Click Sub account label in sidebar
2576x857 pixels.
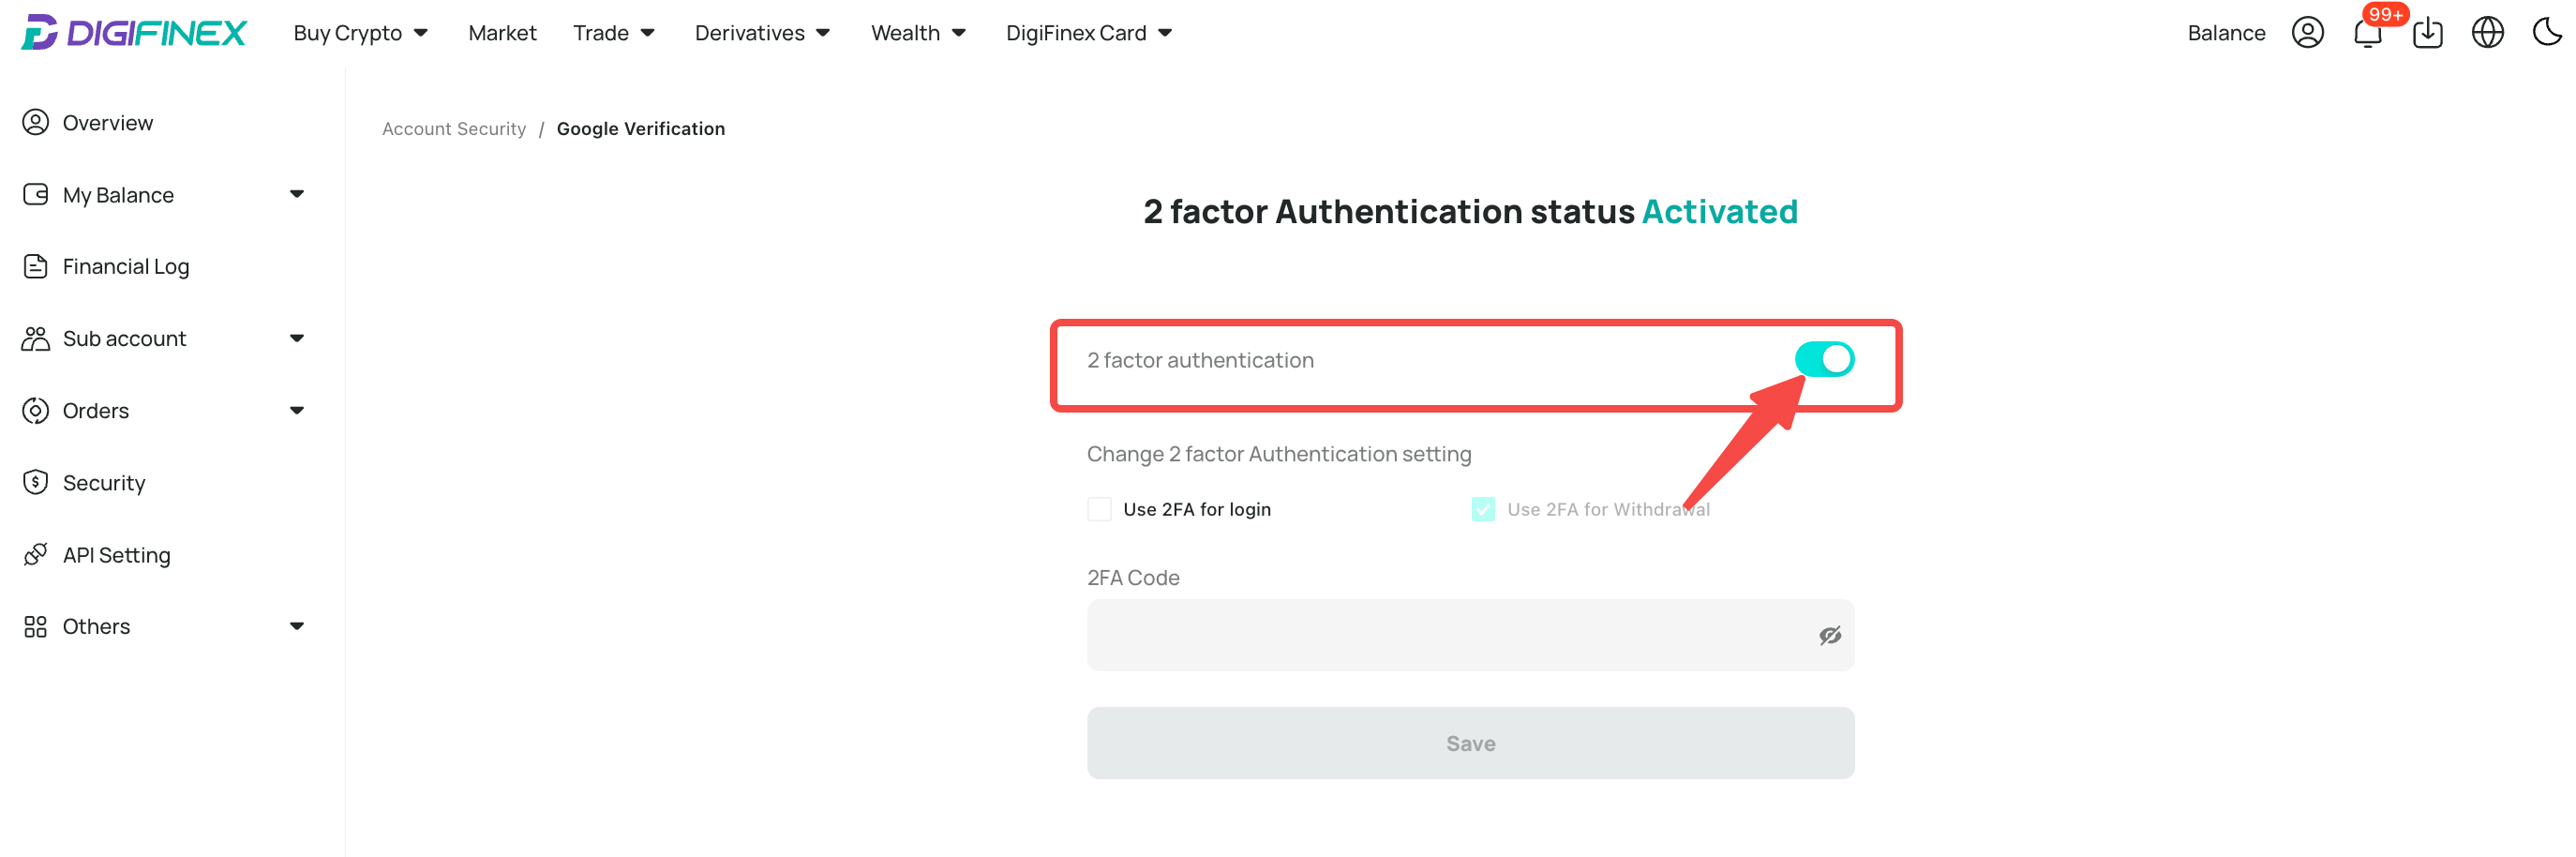pyautogui.click(x=124, y=338)
